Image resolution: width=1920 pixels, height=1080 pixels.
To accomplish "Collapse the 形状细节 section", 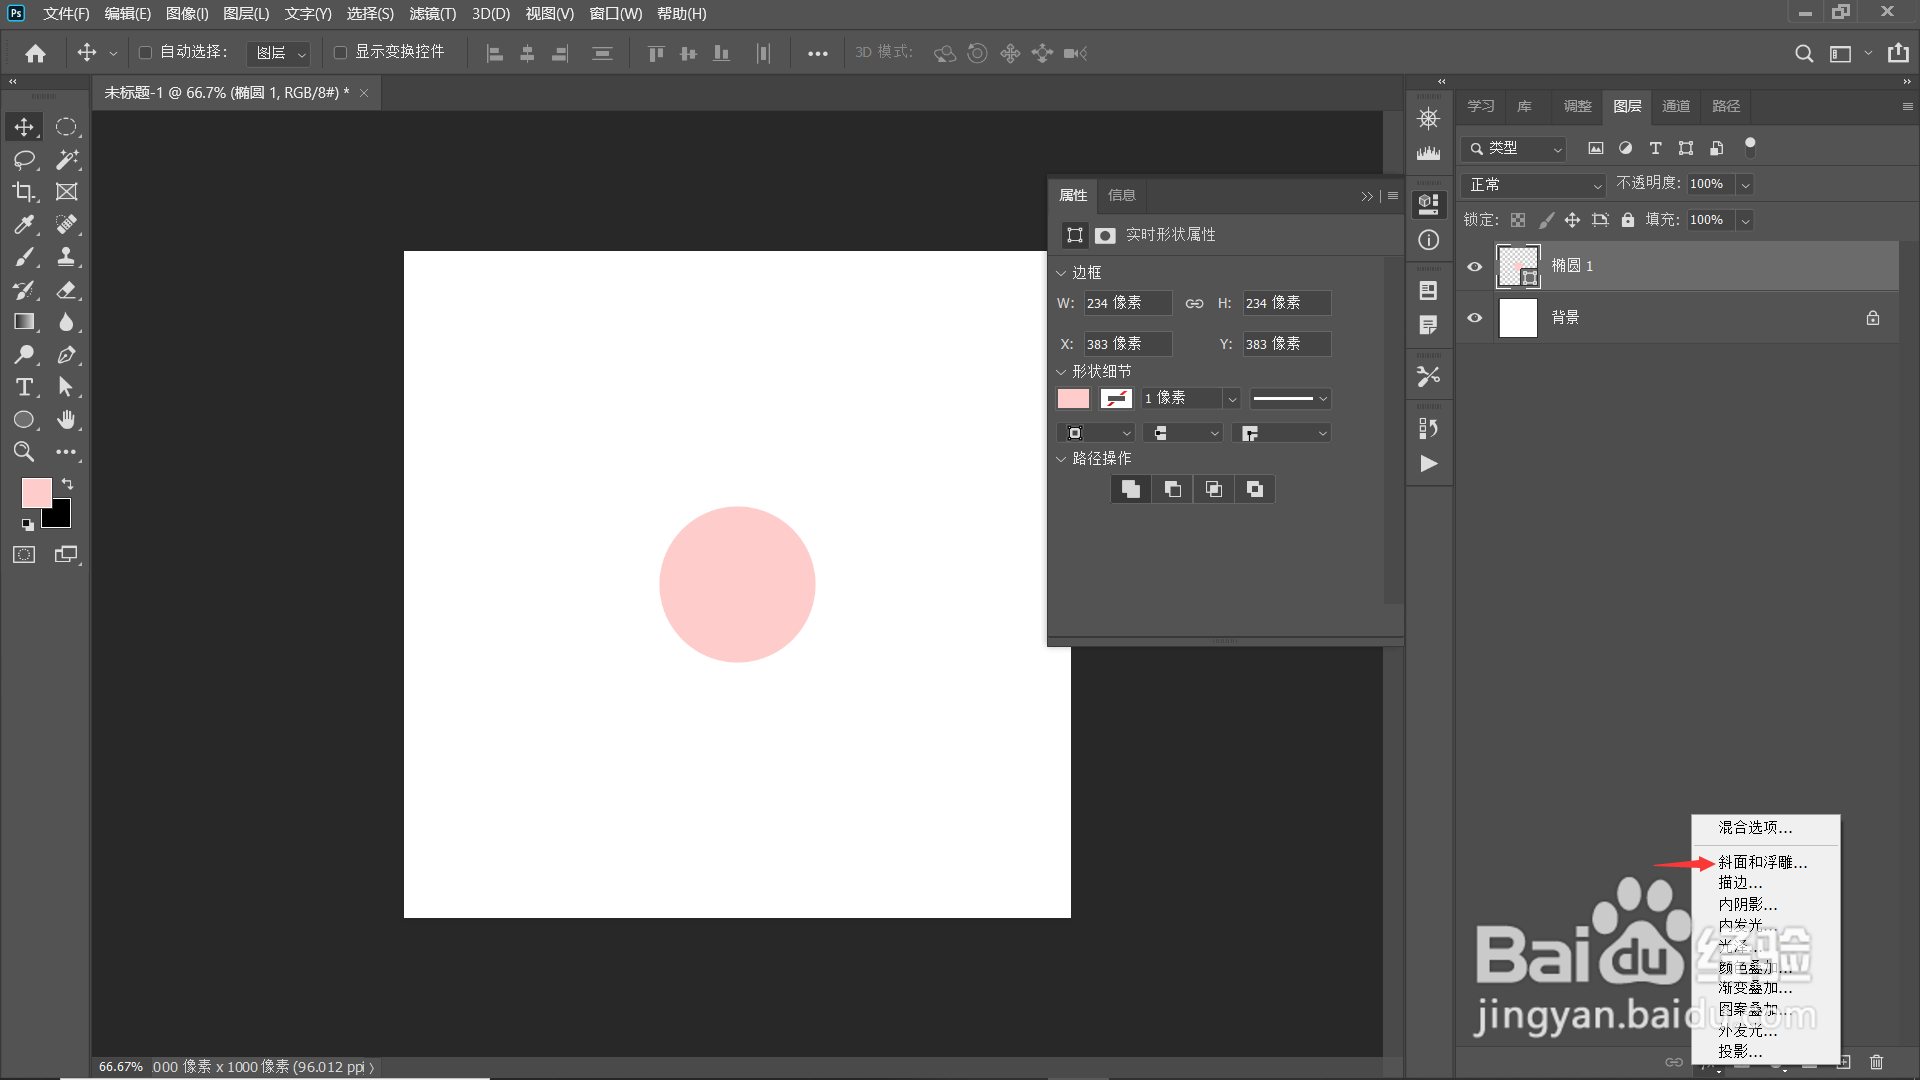I will tap(1061, 372).
